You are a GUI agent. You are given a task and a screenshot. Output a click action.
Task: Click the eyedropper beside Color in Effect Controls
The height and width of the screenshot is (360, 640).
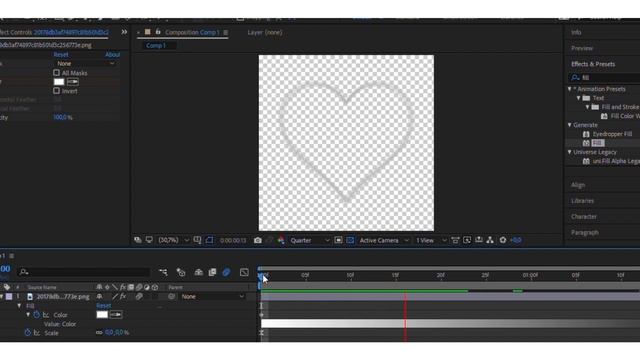72,82
